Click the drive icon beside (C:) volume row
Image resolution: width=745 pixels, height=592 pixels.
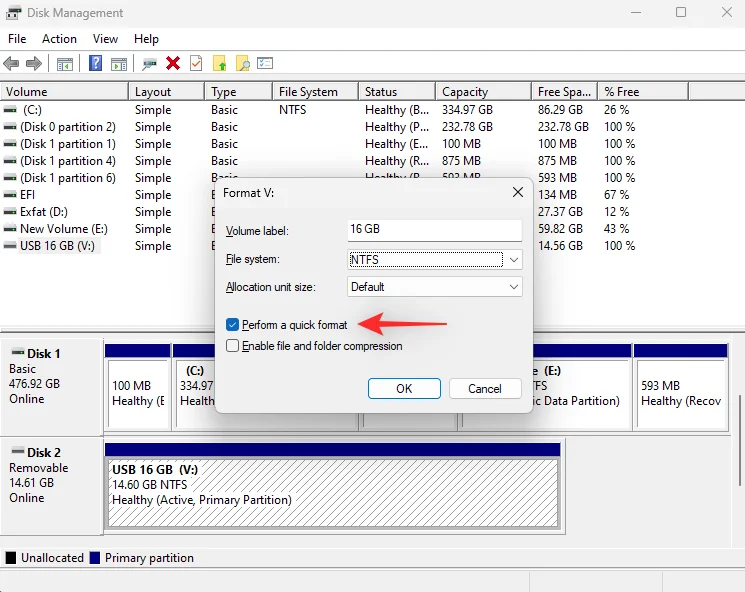(10, 110)
